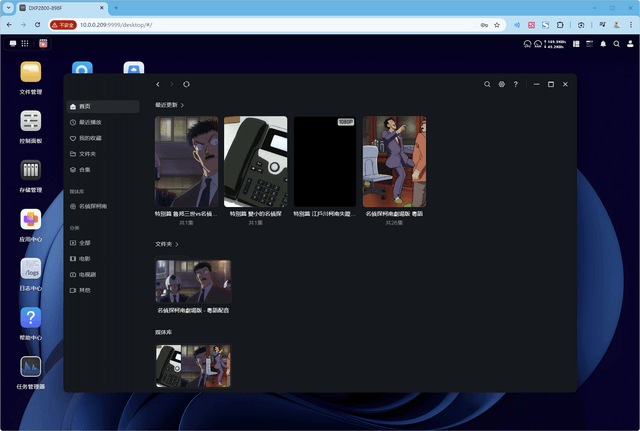640x431 pixels.
Task: Open the 帮助中心 help center desktop icon
Action: point(31,318)
